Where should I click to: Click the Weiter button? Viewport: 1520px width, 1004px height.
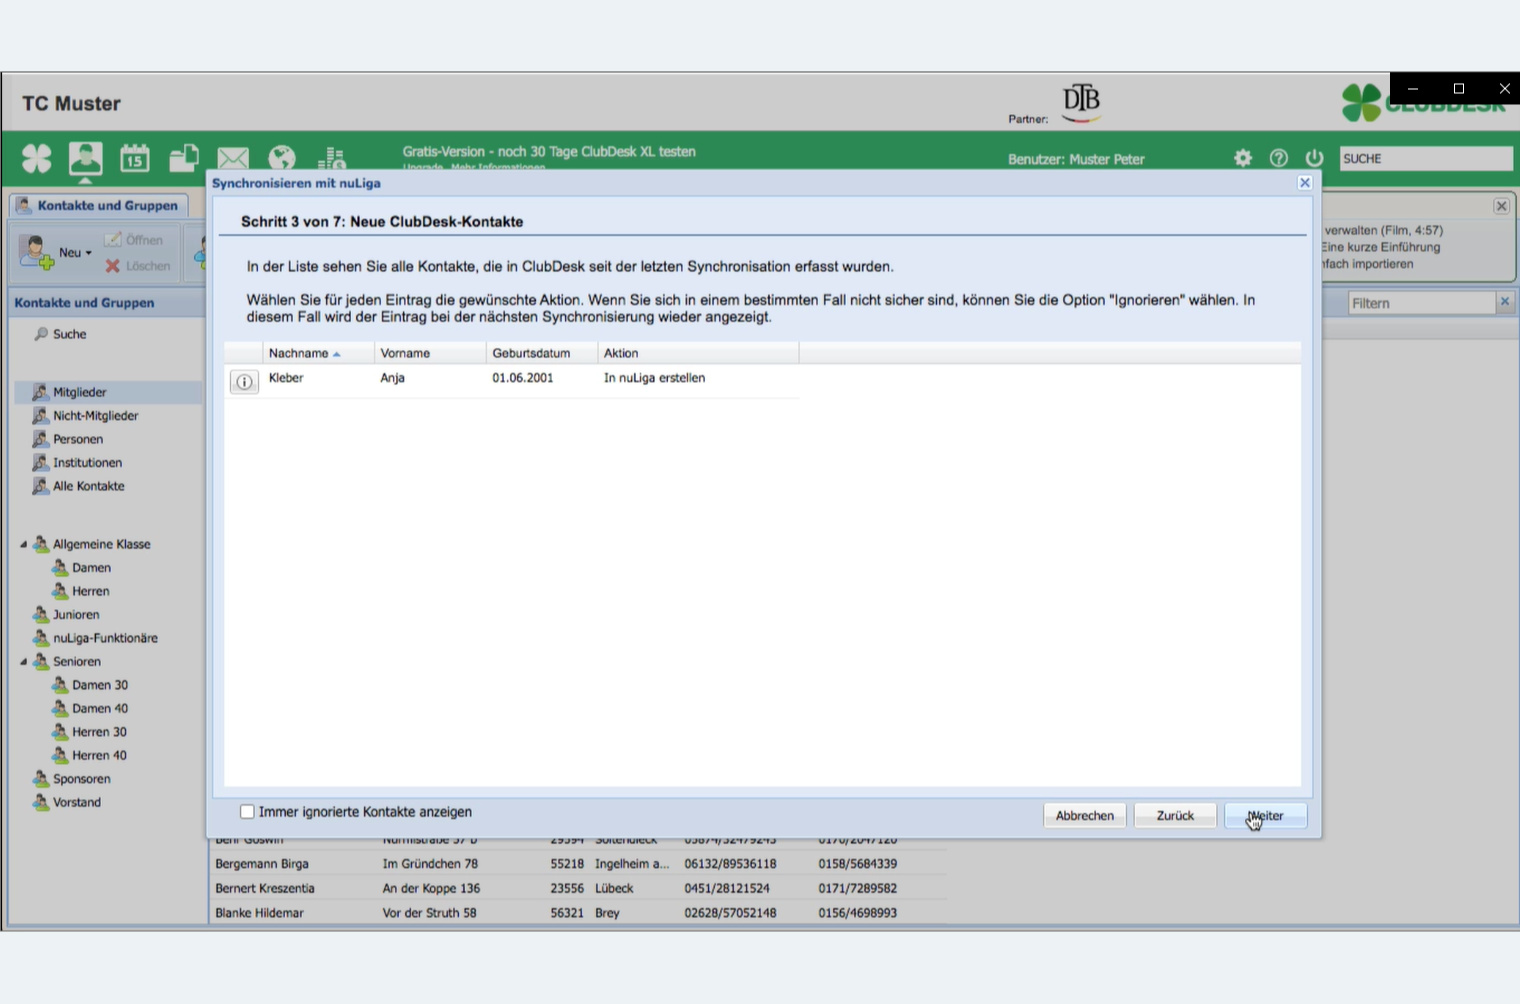point(1265,816)
